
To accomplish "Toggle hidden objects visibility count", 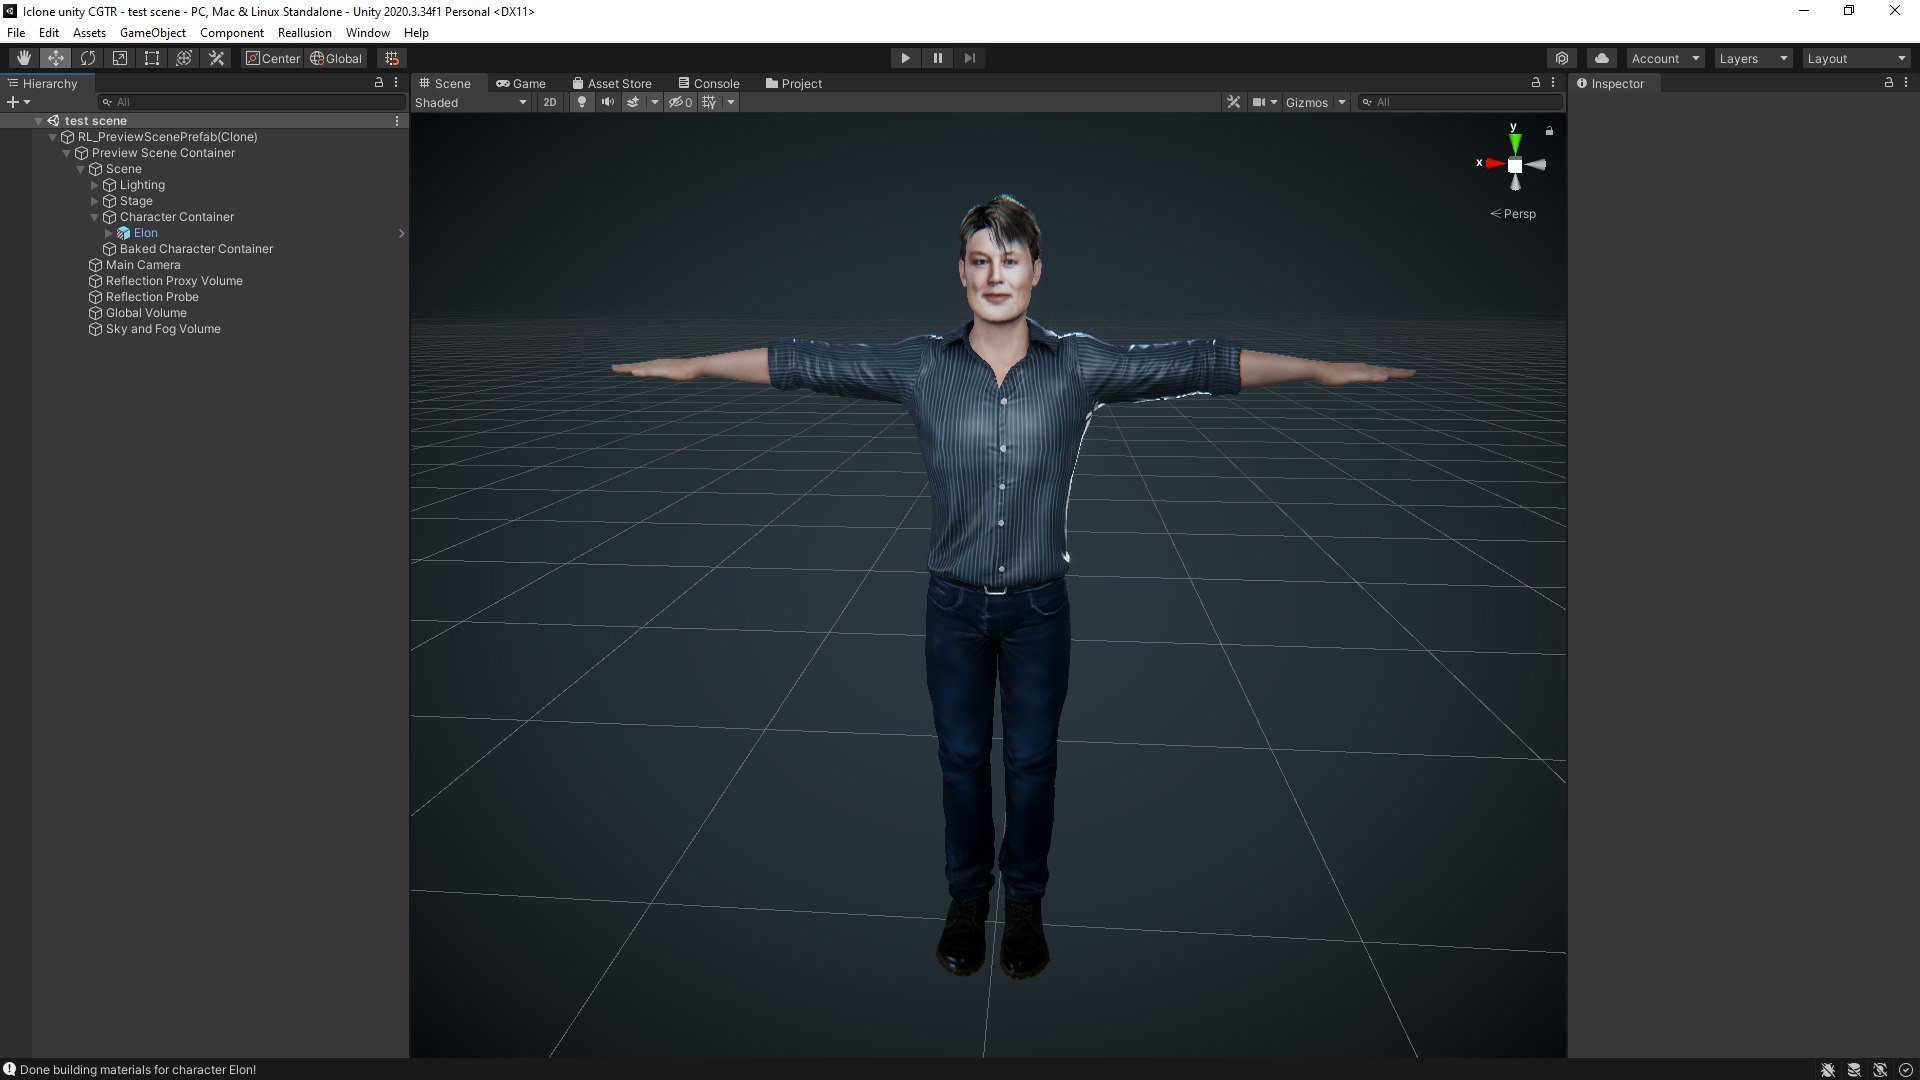I will 680,102.
